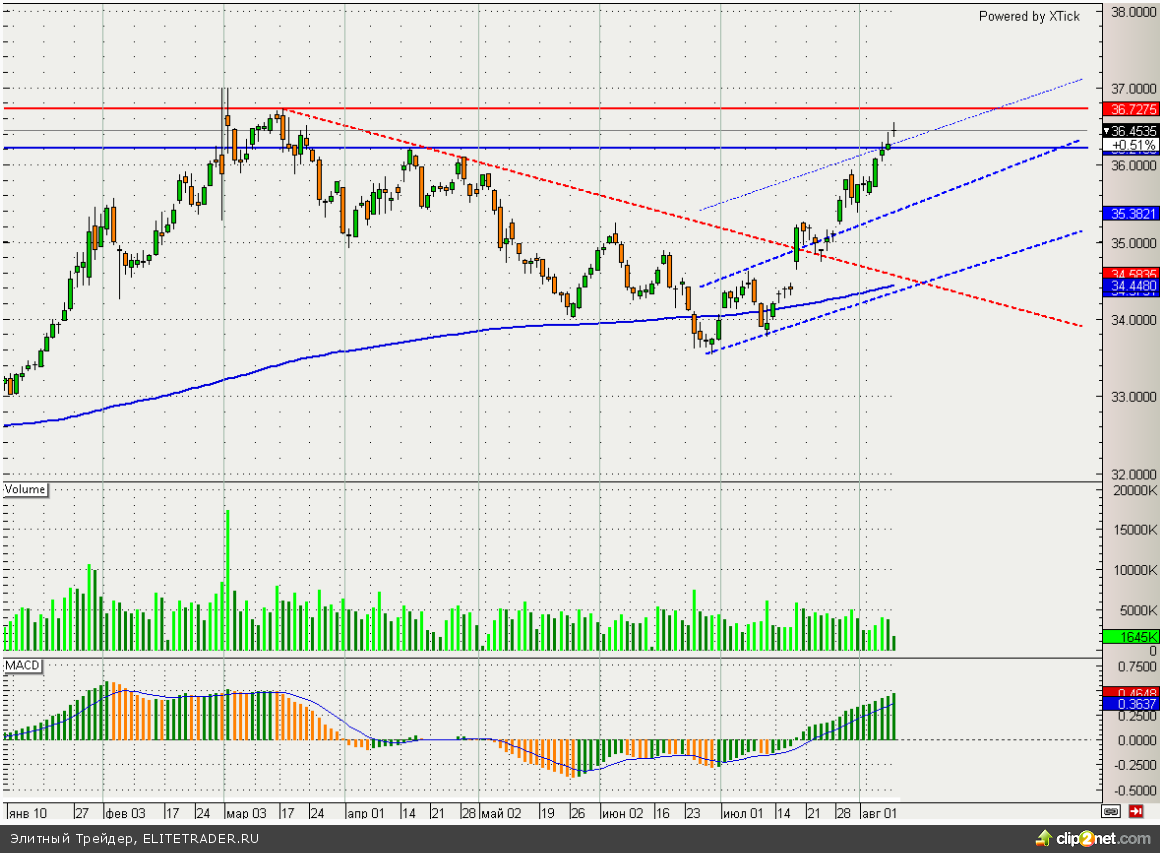Select the red 36.7275 price level tag
The width and height of the screenshot is (1160, 853).
click(1131, 109)
